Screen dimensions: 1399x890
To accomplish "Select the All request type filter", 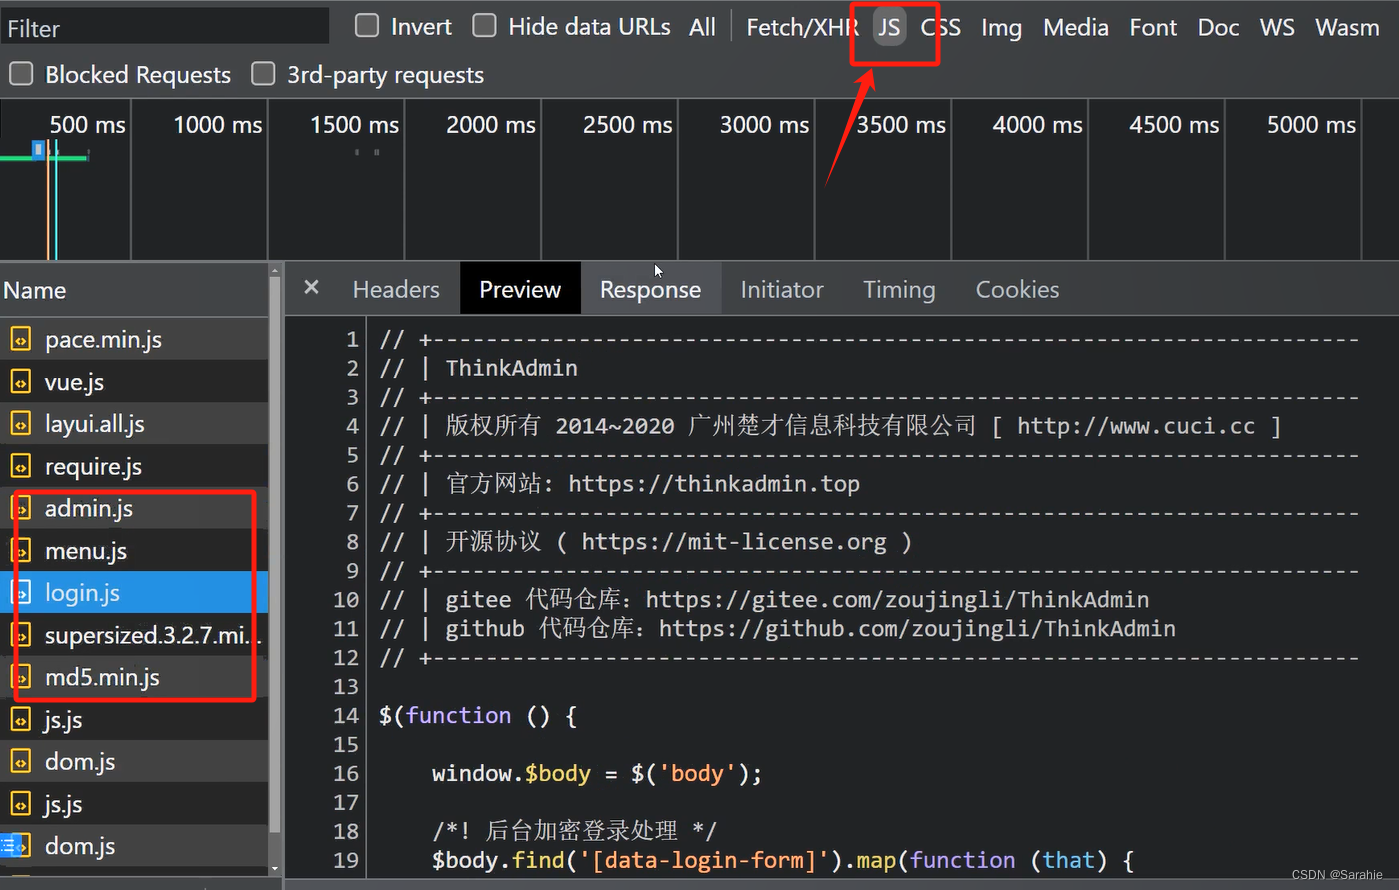I will (x=702, y=27).
